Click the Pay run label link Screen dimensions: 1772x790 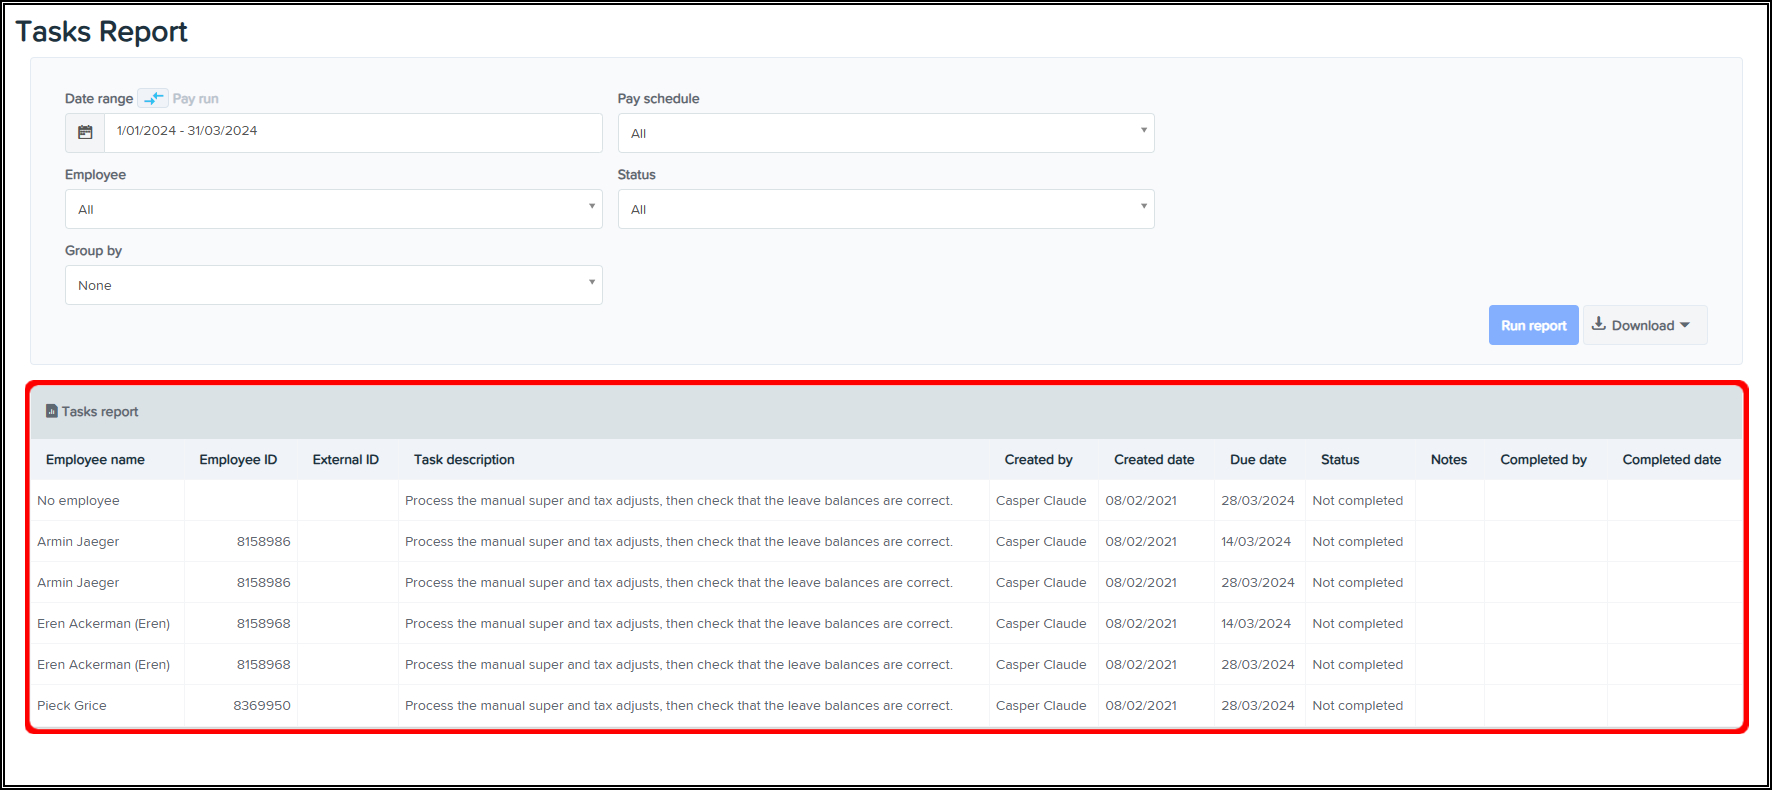195,99
